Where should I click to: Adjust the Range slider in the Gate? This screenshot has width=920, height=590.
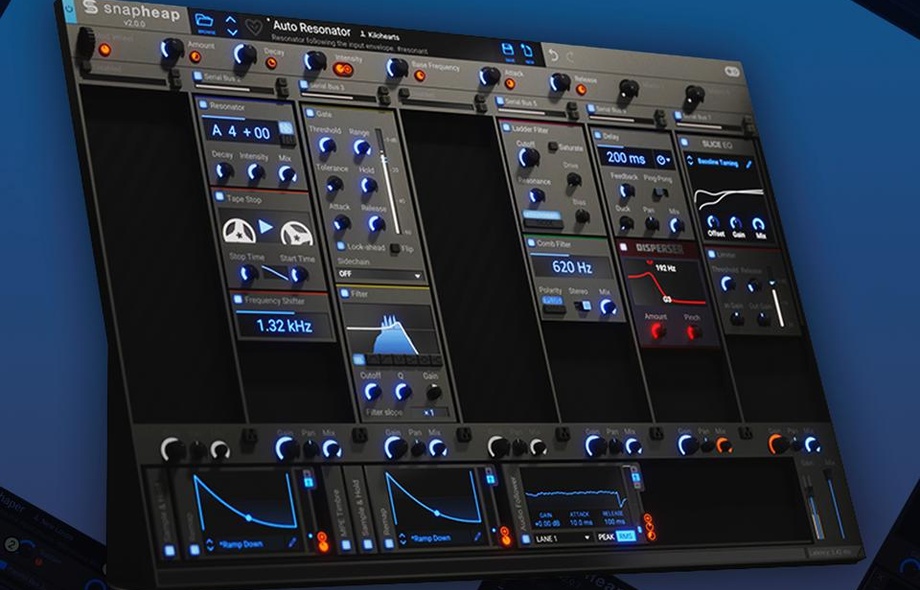pyautogui.click(x=361, y=146)
